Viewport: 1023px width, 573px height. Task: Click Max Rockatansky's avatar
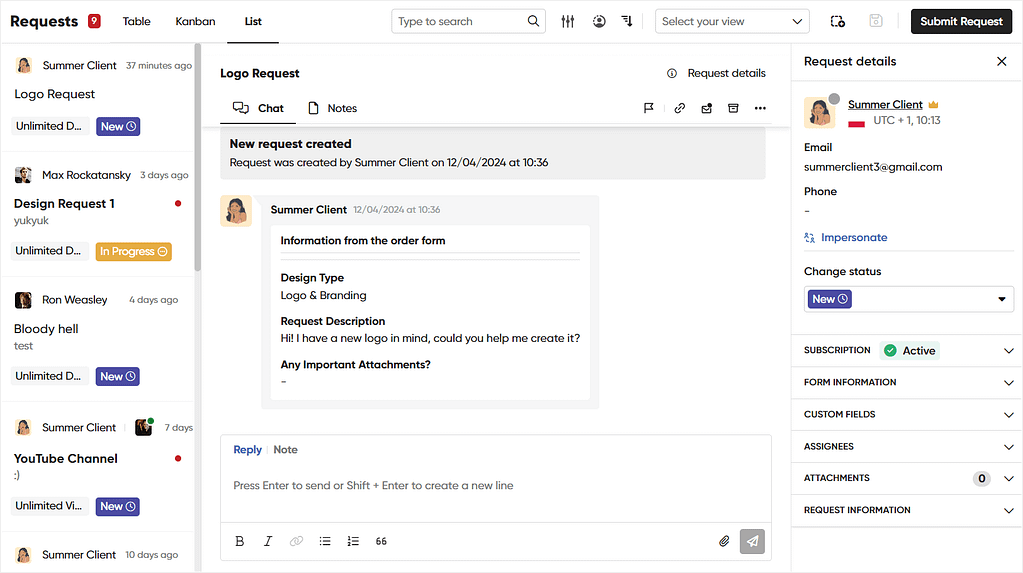pyautogui.click(x=23, y=175)
